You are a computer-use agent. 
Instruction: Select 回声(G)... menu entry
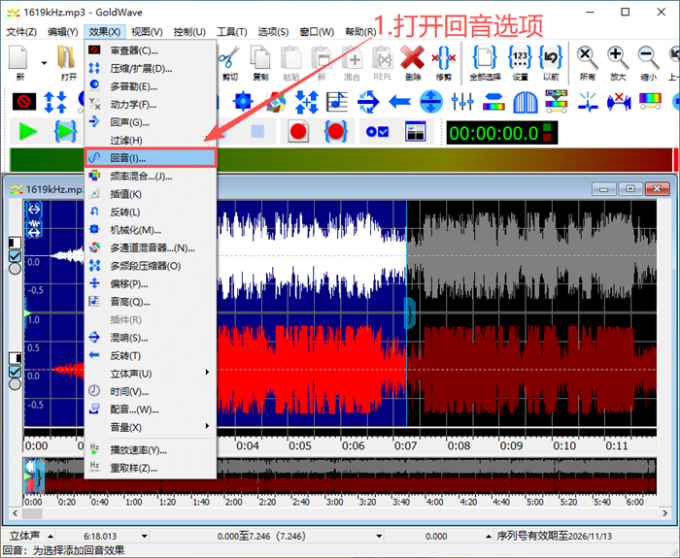coord(150,122)
